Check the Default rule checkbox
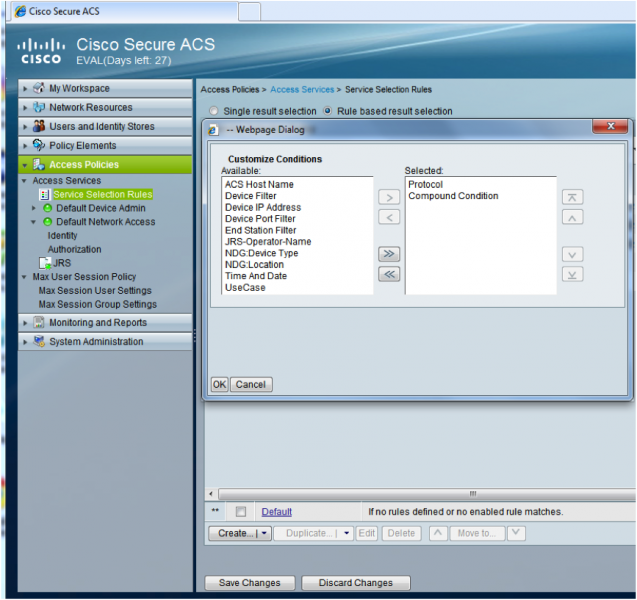Image resolution: width=637 pixels, height=600 pixels. coord(241,511)
